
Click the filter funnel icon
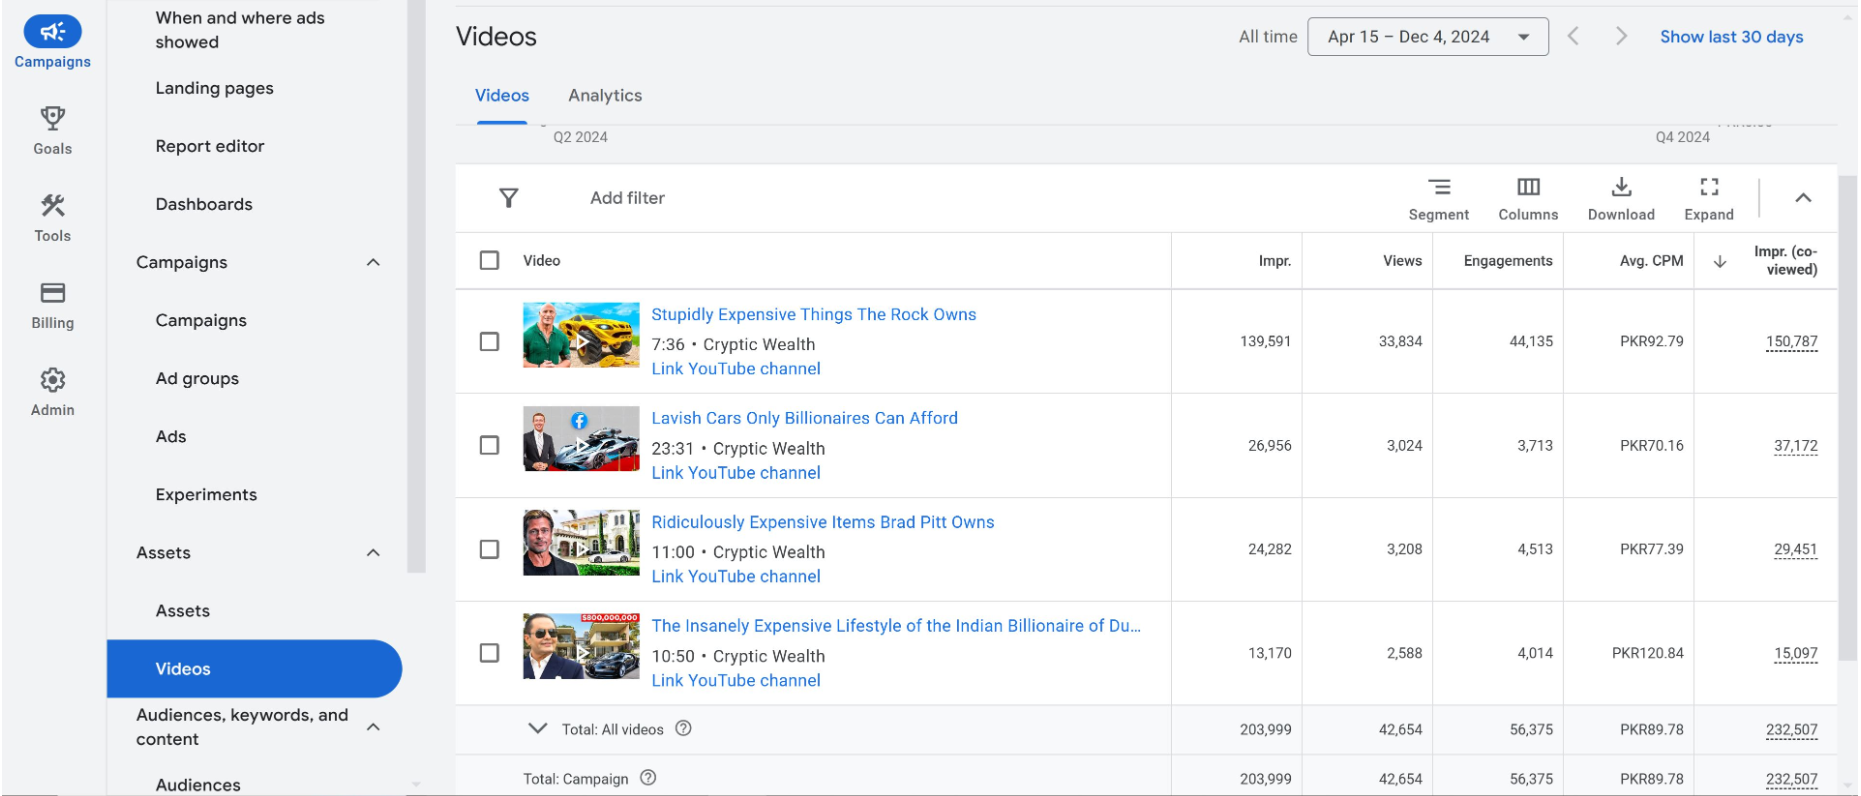(x=508, y=198)
